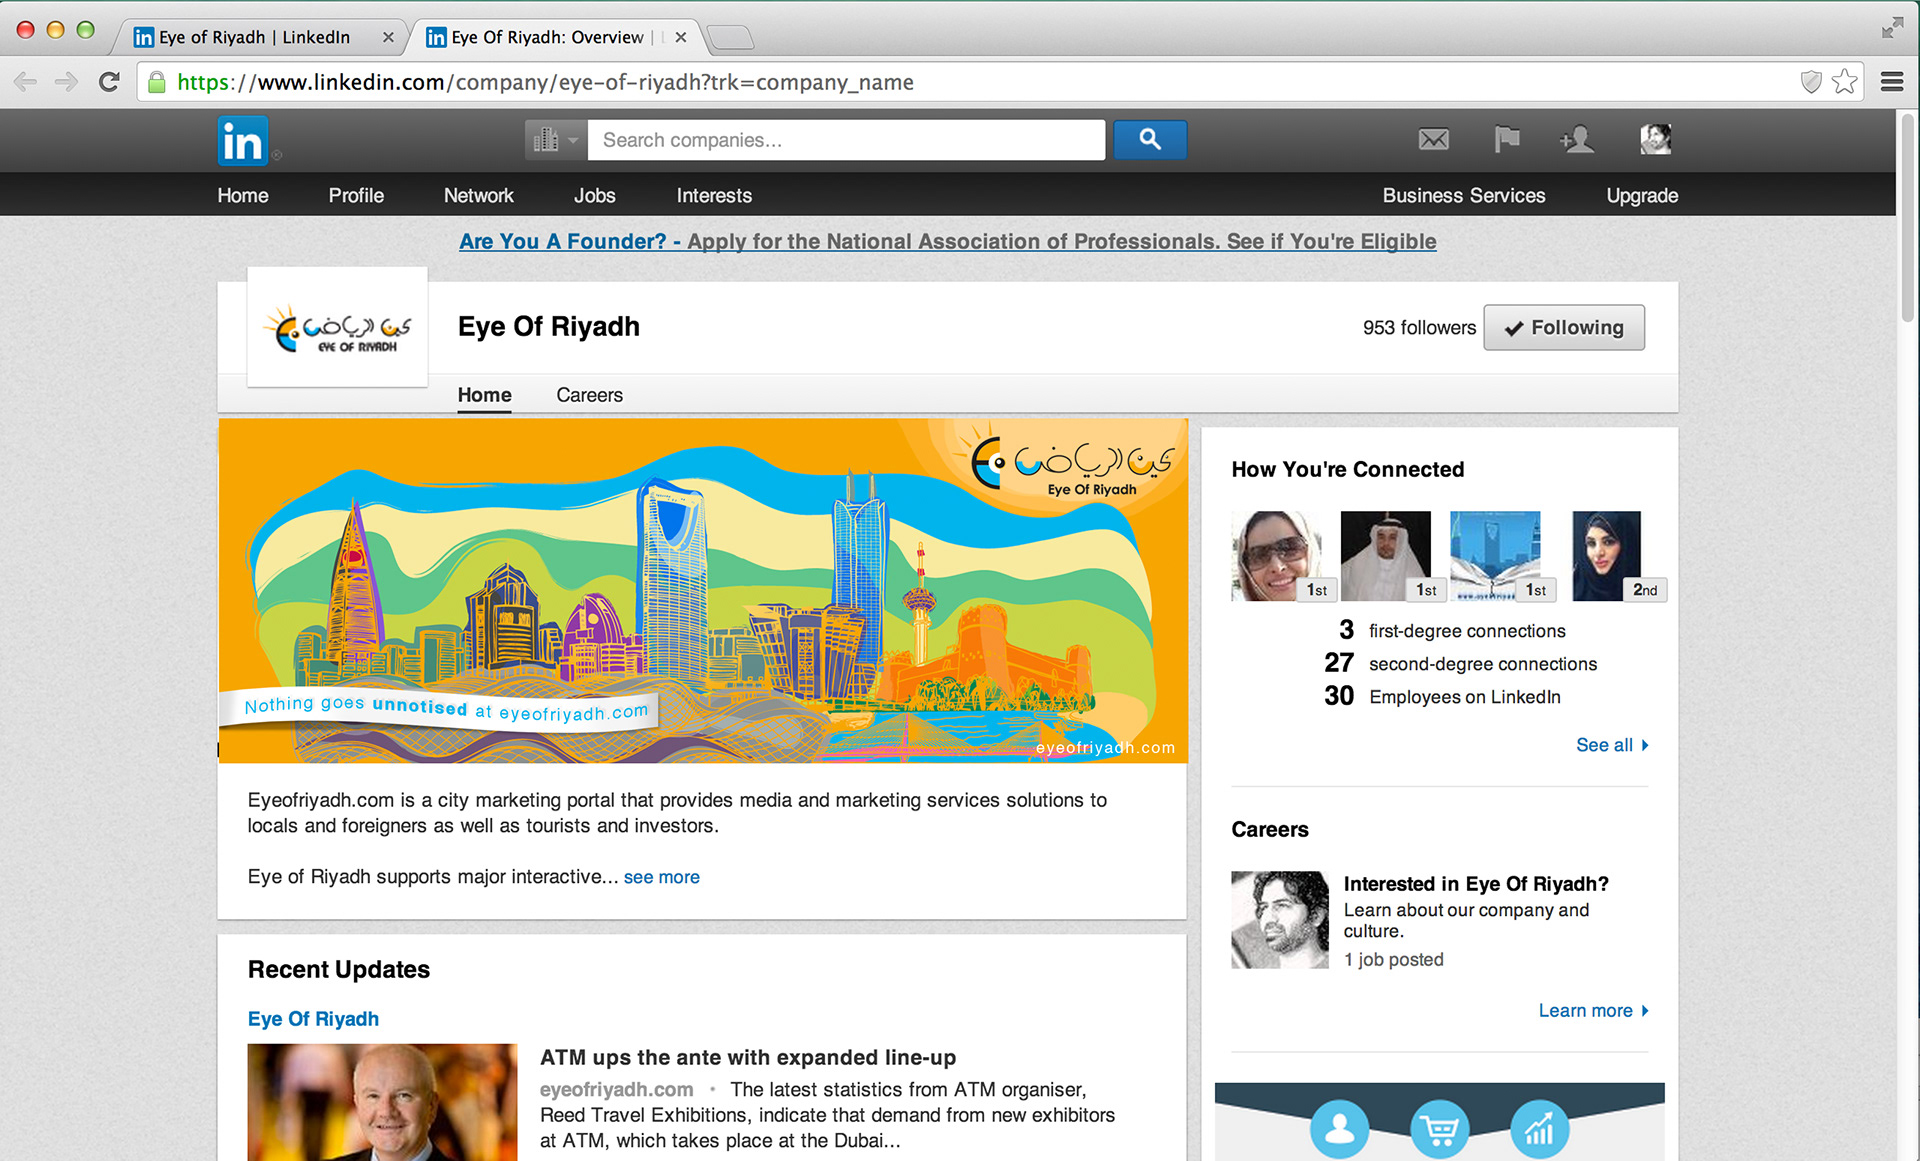Open first connection photo with sunglasses

[1276, 556]
